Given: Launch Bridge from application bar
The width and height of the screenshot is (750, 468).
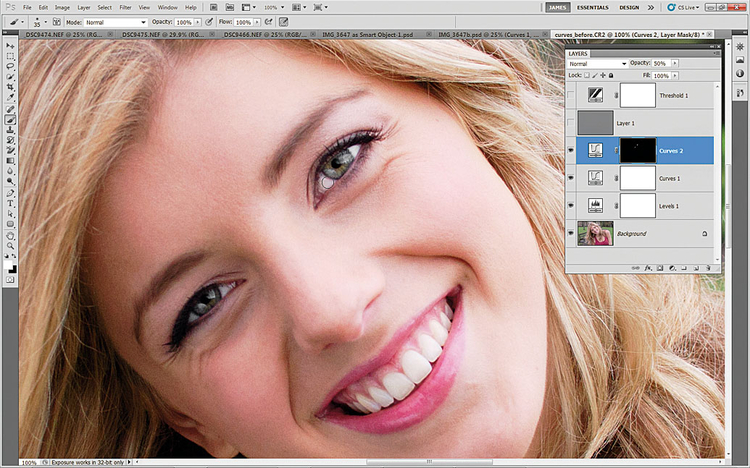Looking at the screenshot, I should coord(214,7).
